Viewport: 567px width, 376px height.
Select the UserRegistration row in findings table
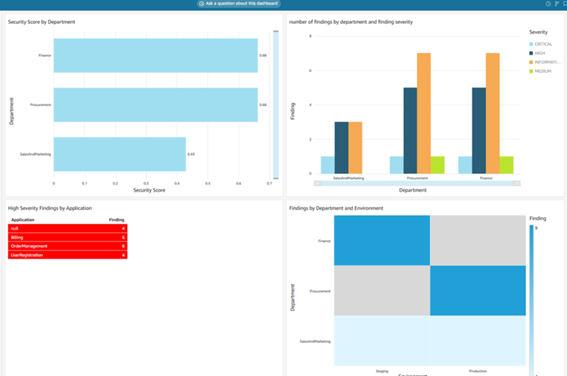(68, 255)
